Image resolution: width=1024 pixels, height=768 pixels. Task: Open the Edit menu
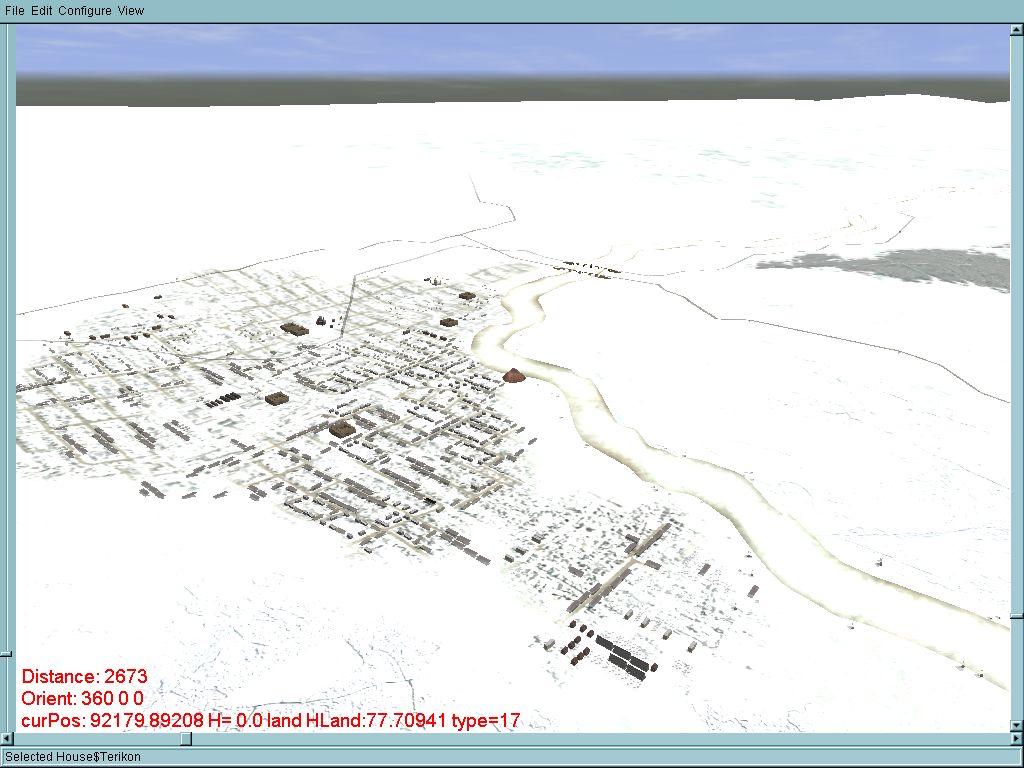point(41,10)
